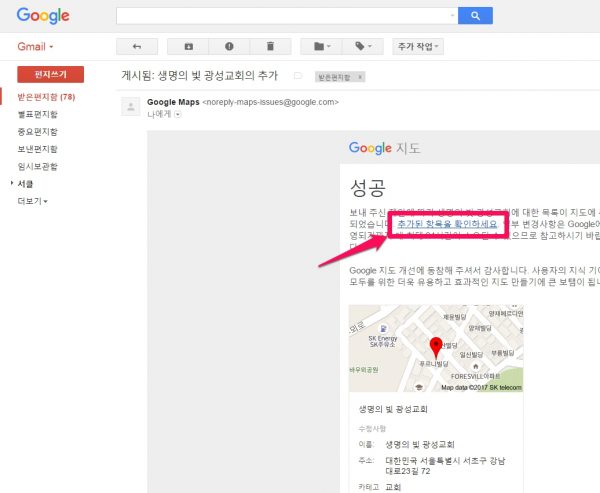Image resolution: width=600 pixels, height=493 pixels.
Task: Report spam with the exclamation icon
Action: coord(229,47)
